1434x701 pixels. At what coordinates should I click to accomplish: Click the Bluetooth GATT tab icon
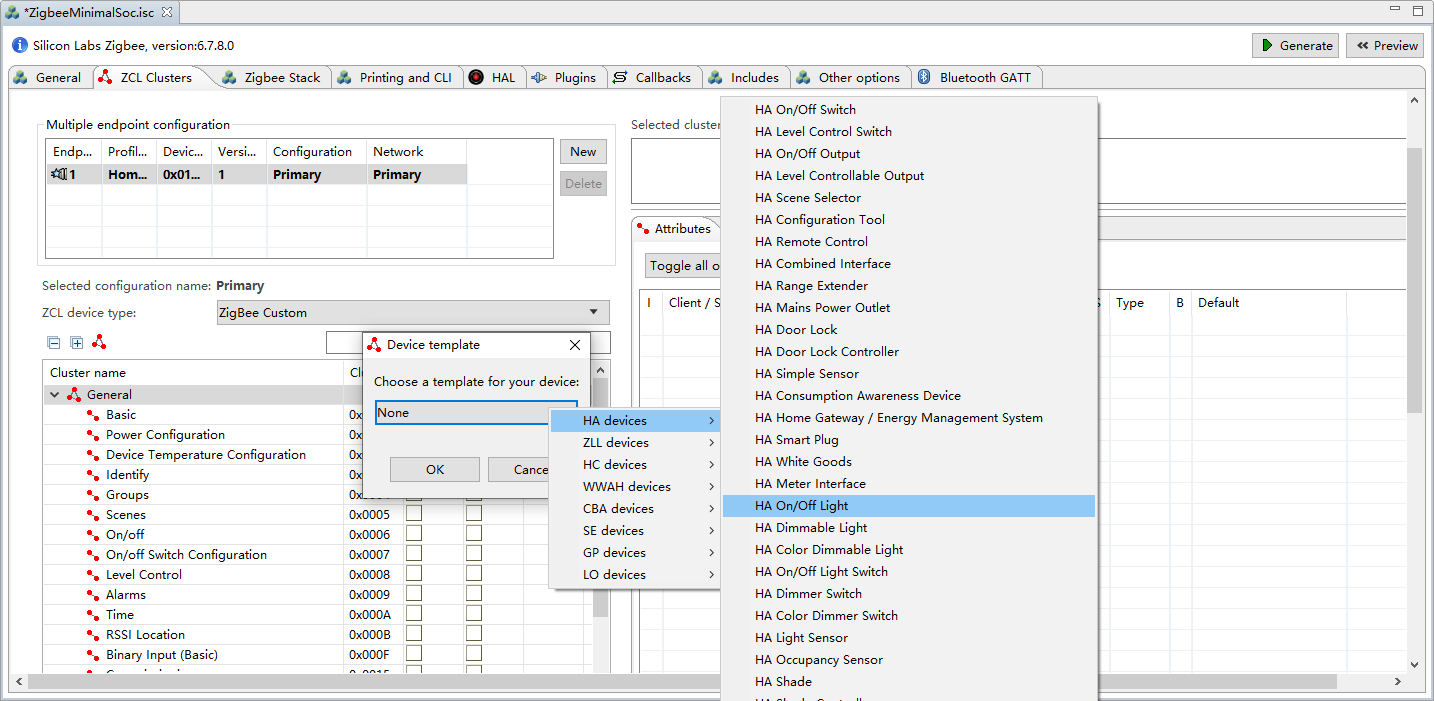(925, 78)
